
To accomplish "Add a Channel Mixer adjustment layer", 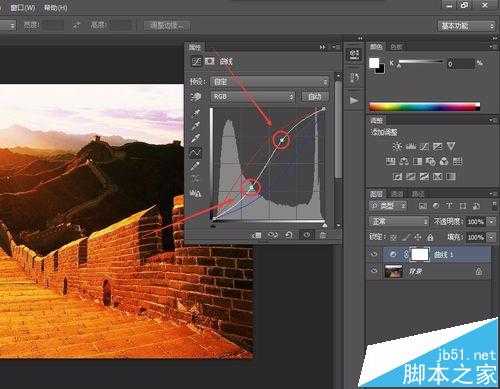I will pyautogui.click(x=444, y=161).
